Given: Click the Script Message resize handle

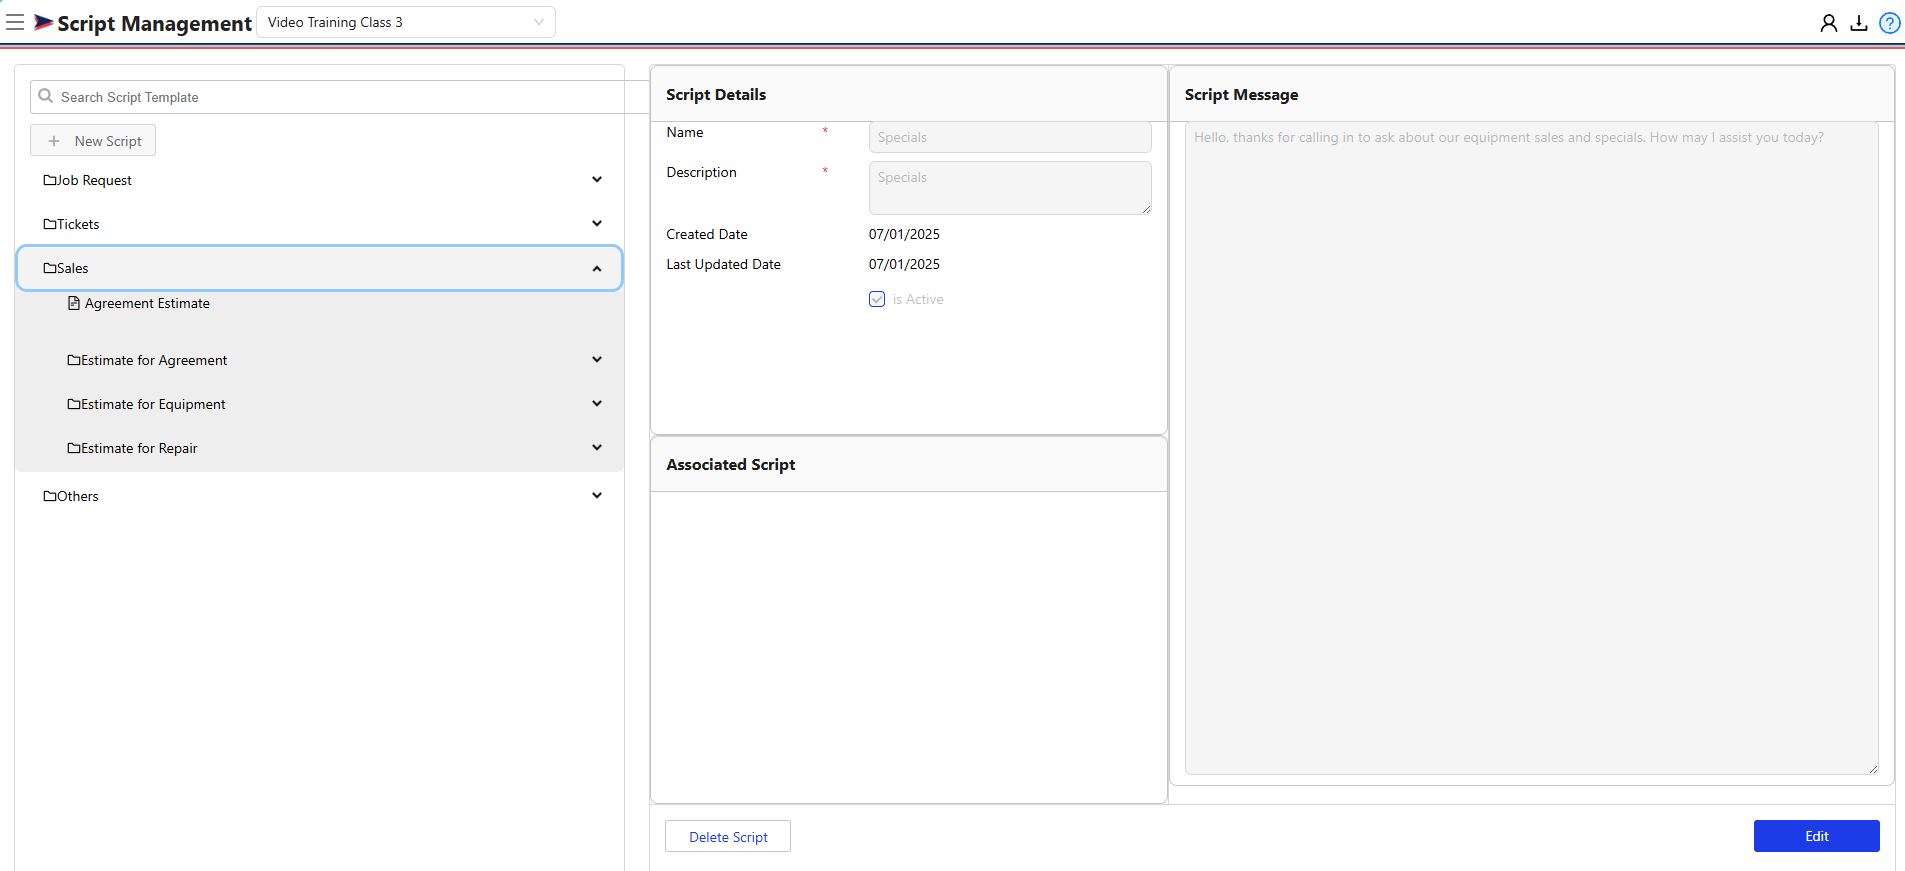Looking at the screenshot, I should click(x=1873, y=769).
